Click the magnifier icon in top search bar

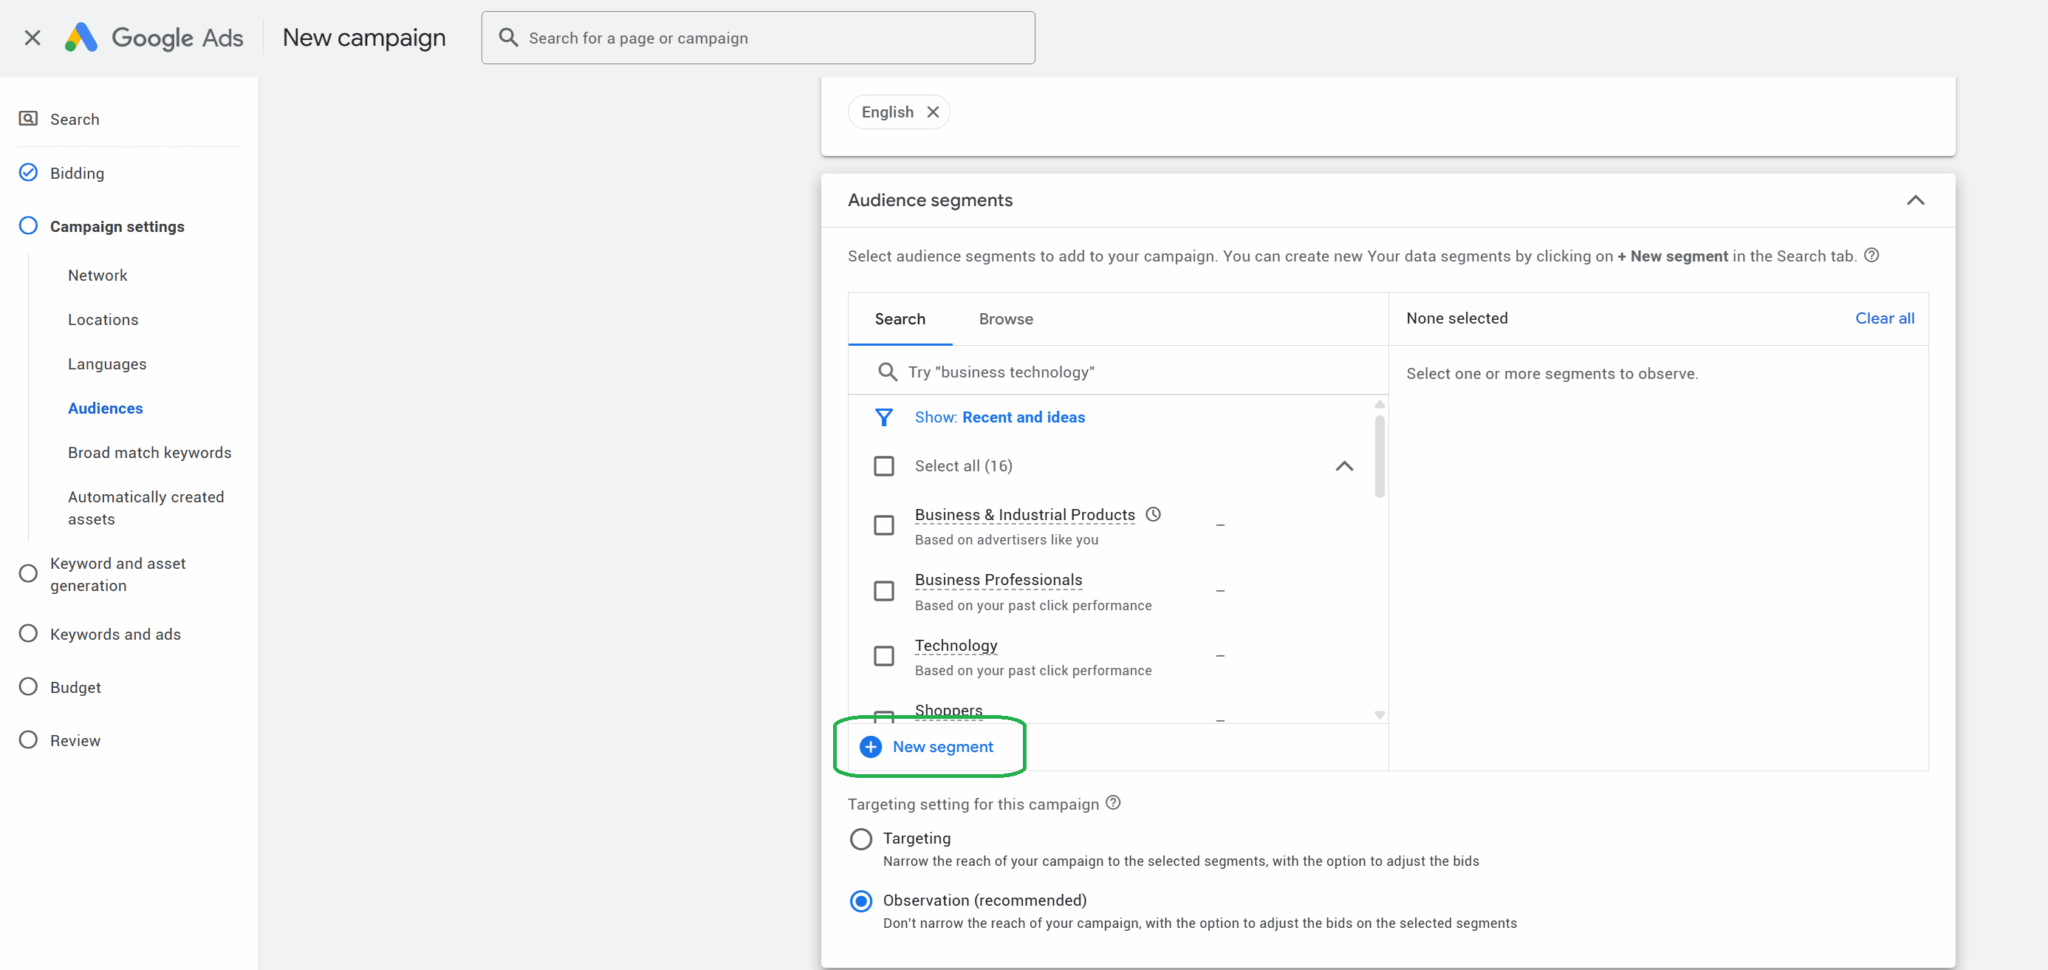[508, 38]
